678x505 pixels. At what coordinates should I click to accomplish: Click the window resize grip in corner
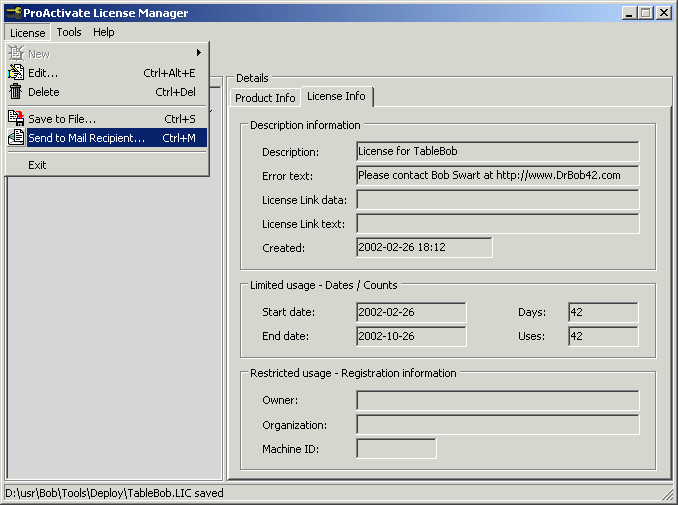tap(668, 493)
